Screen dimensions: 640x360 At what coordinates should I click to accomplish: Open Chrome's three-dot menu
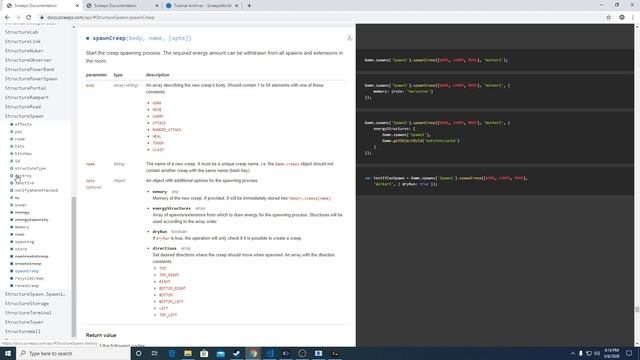(x=633, y=18)
